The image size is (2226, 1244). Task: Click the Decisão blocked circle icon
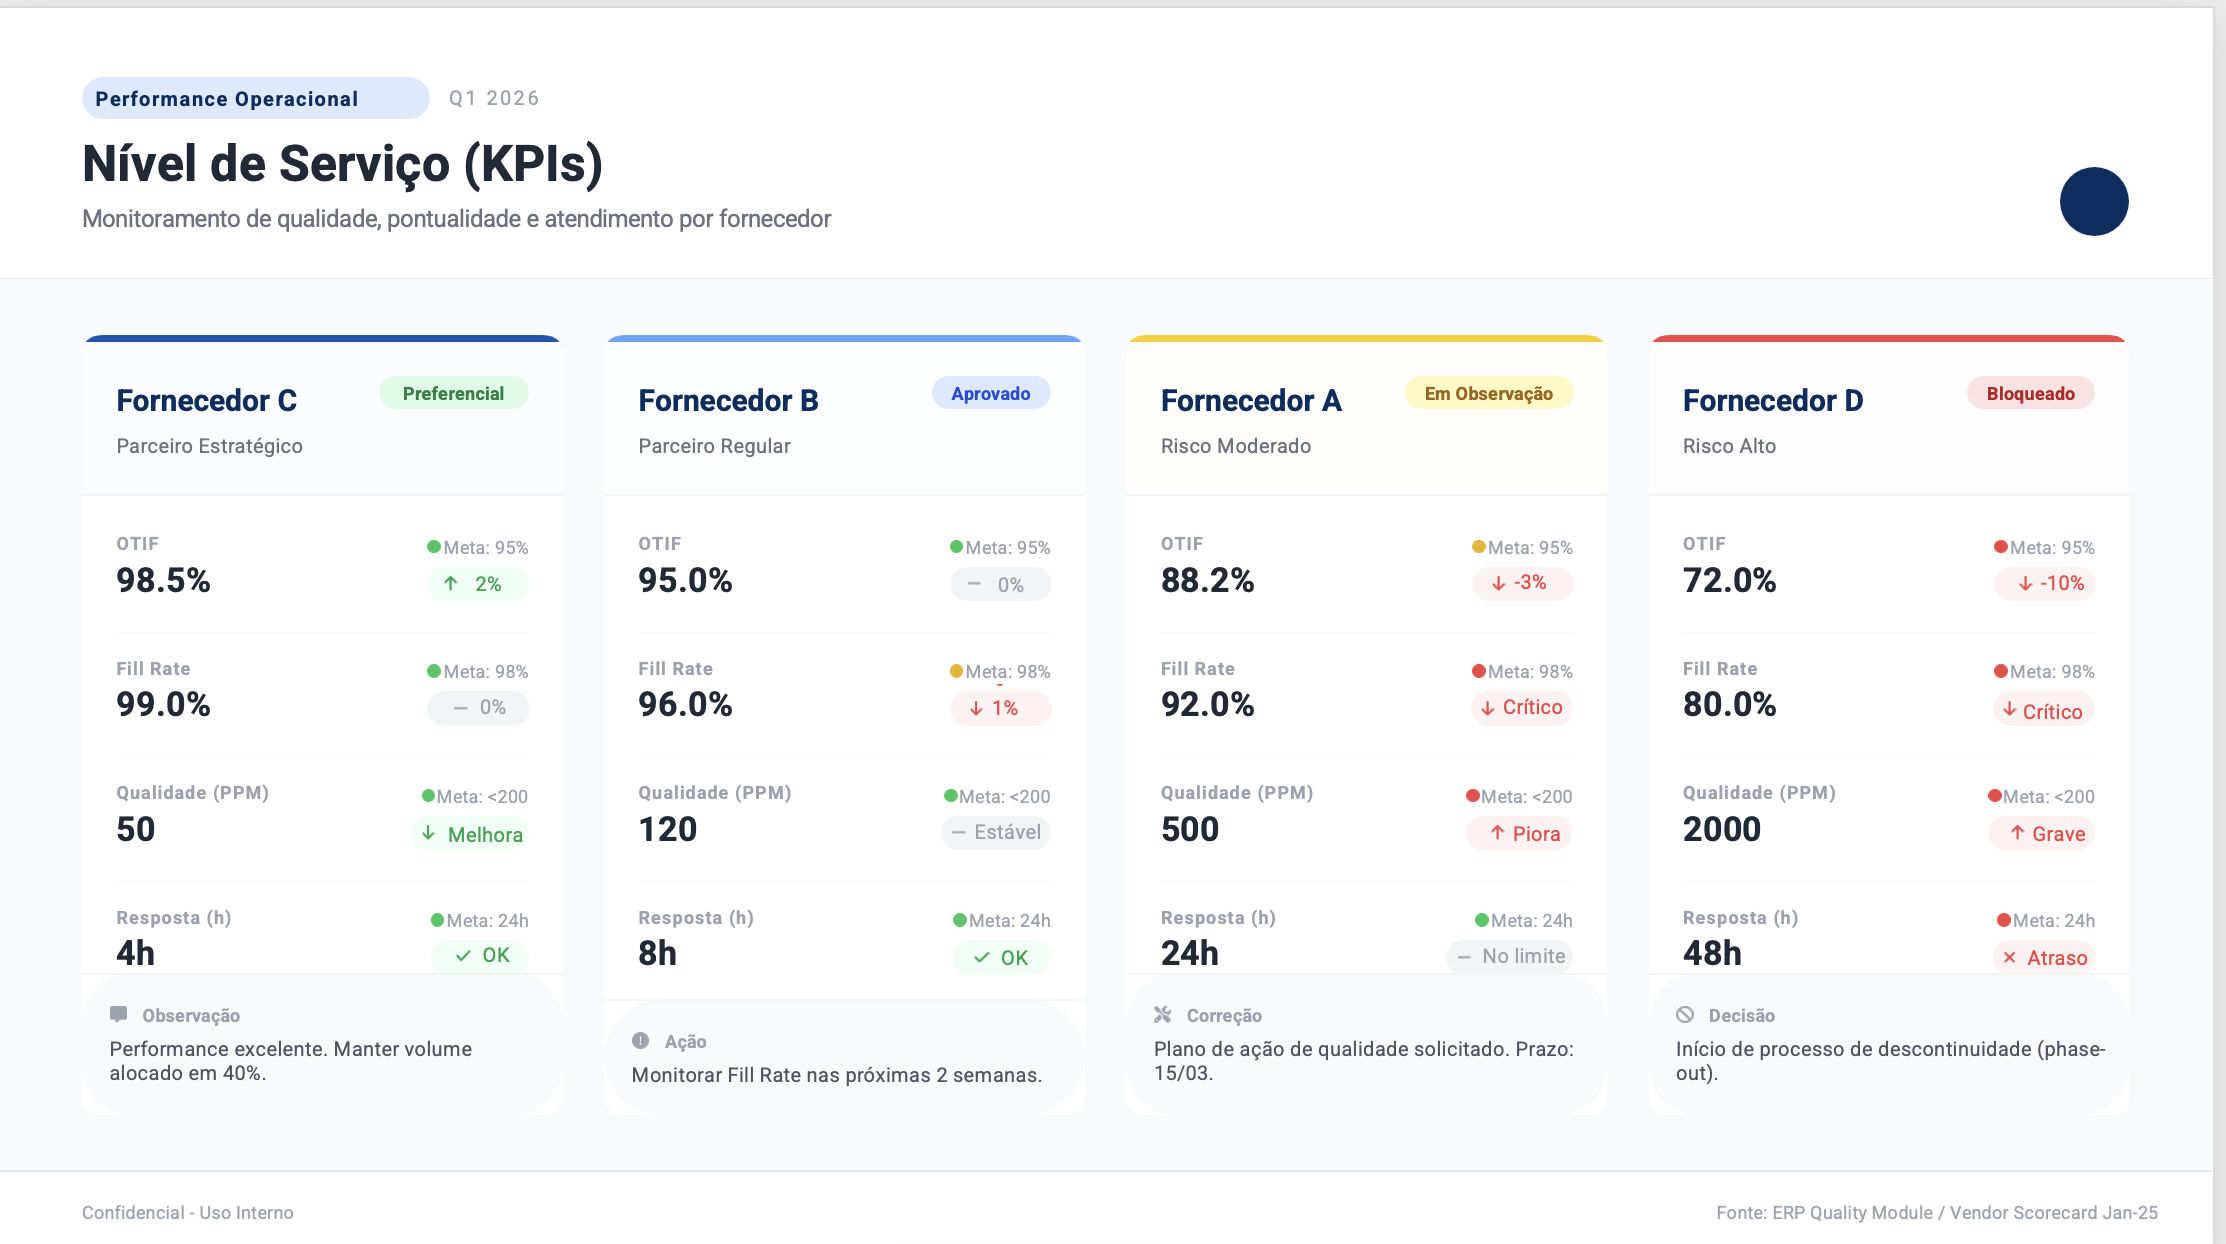pos(1685,1015)
